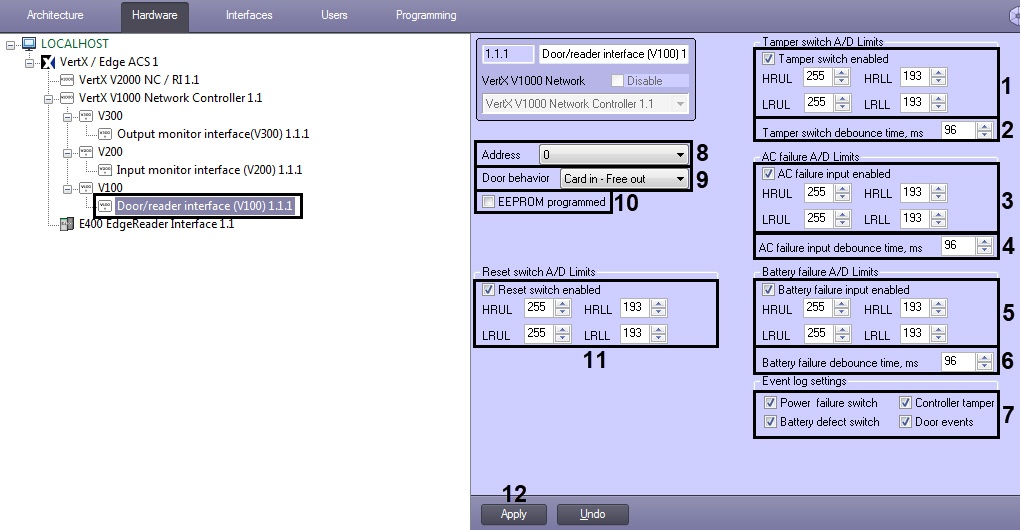Click the AC failure input debounce time spinner
The width and height of the screenshot is (1020, 530).
pyautogui.click(x=985, y=245)
